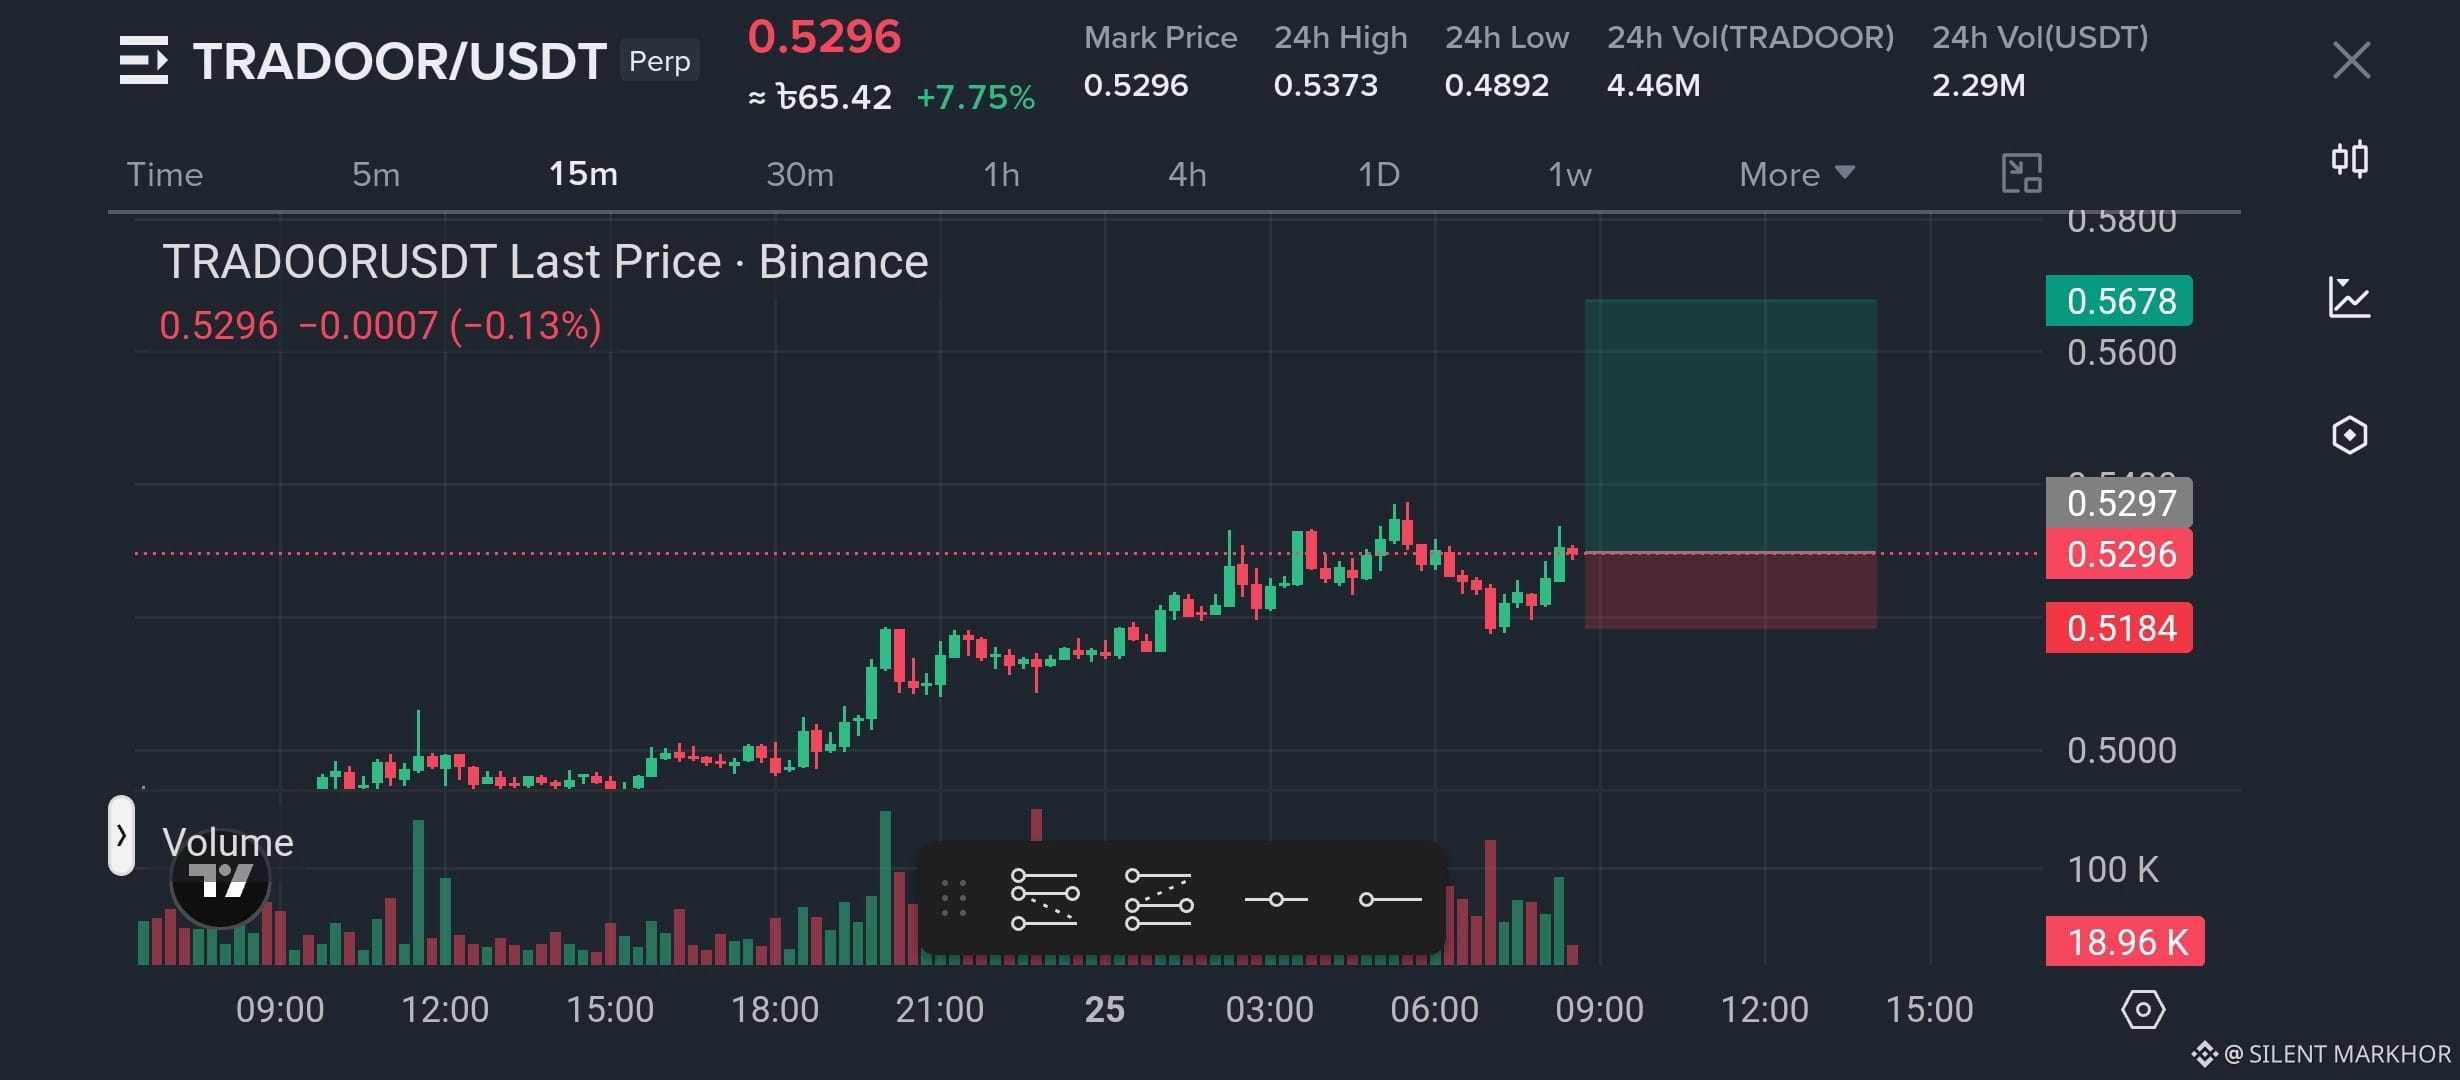This screenshot has width=2460, height=1080.
Task: Open the hexagon chart settings icon in sidebar
Action: coord(2349,435)
